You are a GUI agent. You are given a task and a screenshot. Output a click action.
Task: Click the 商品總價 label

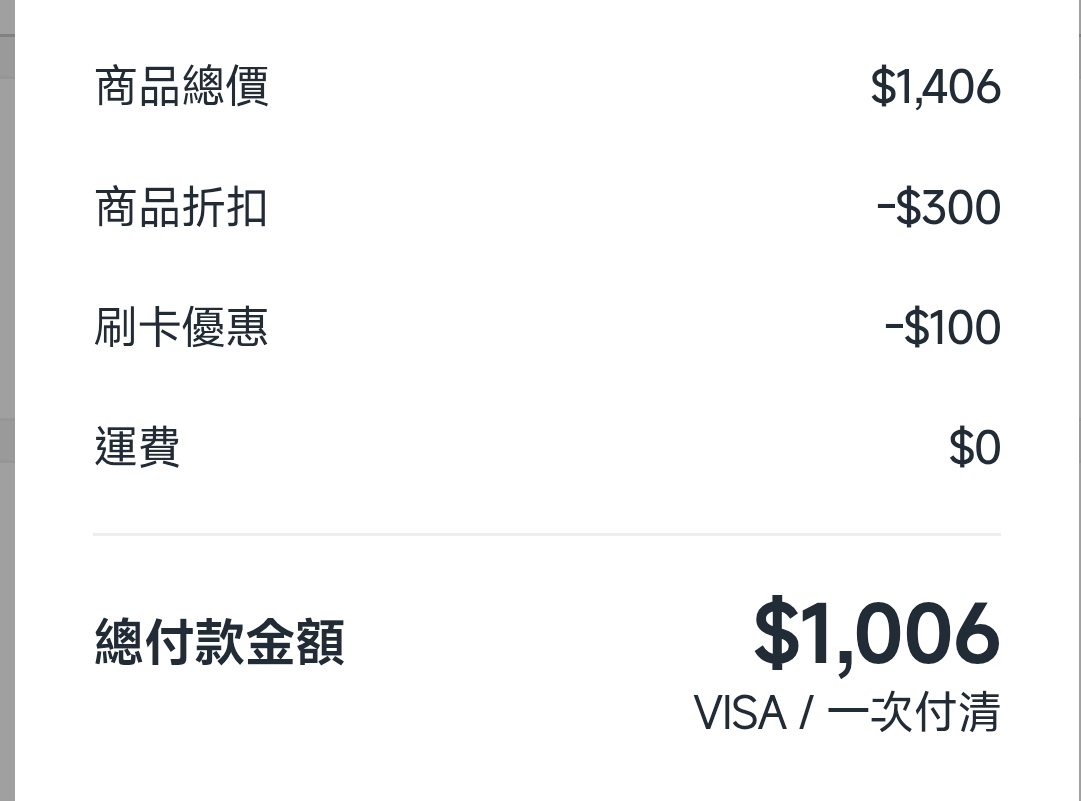(181, 87)
